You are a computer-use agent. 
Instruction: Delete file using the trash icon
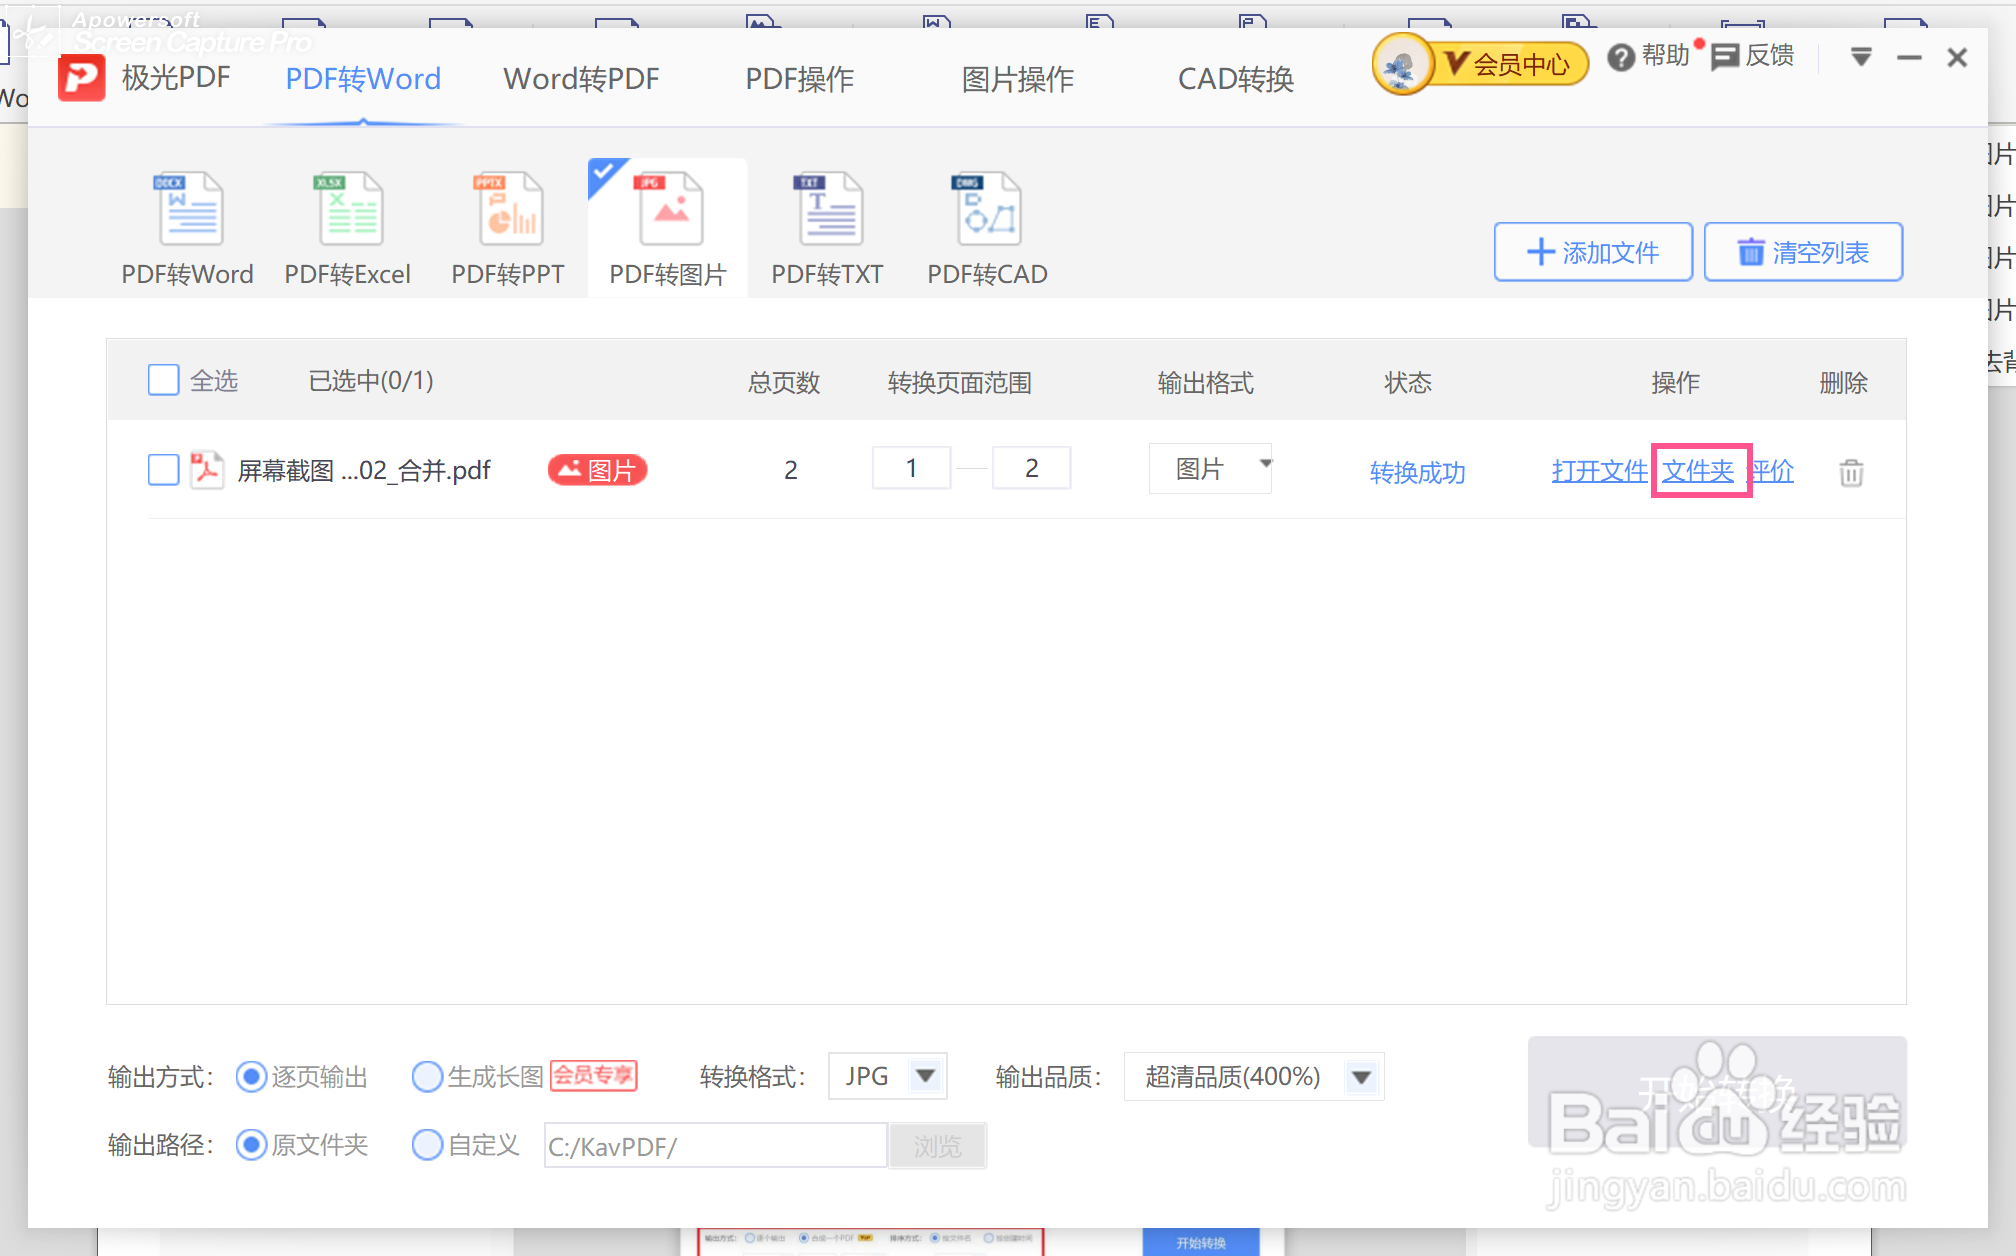[x=1851, y=472]
